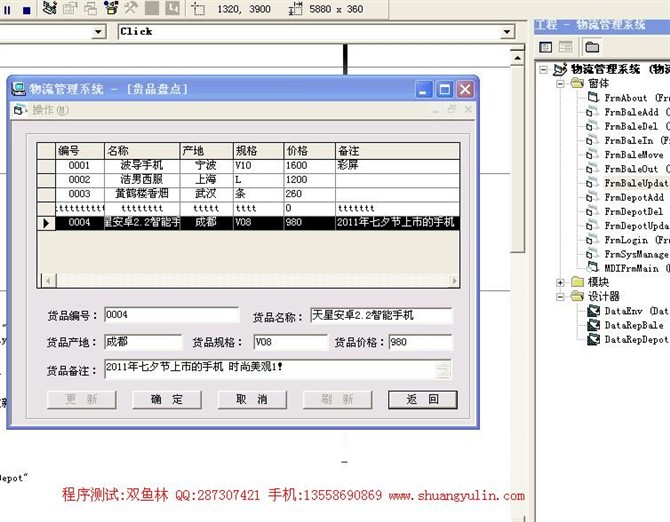
Task: Select FrmDepotAdd in project tree
Action: click(x=634, y=197)
